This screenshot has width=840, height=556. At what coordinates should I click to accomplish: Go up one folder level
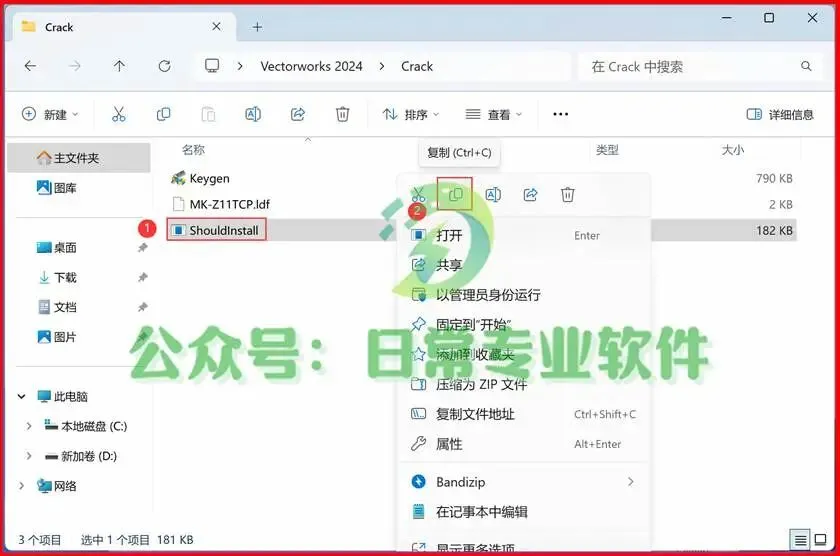pyautogui.click(x=119, y=66)
